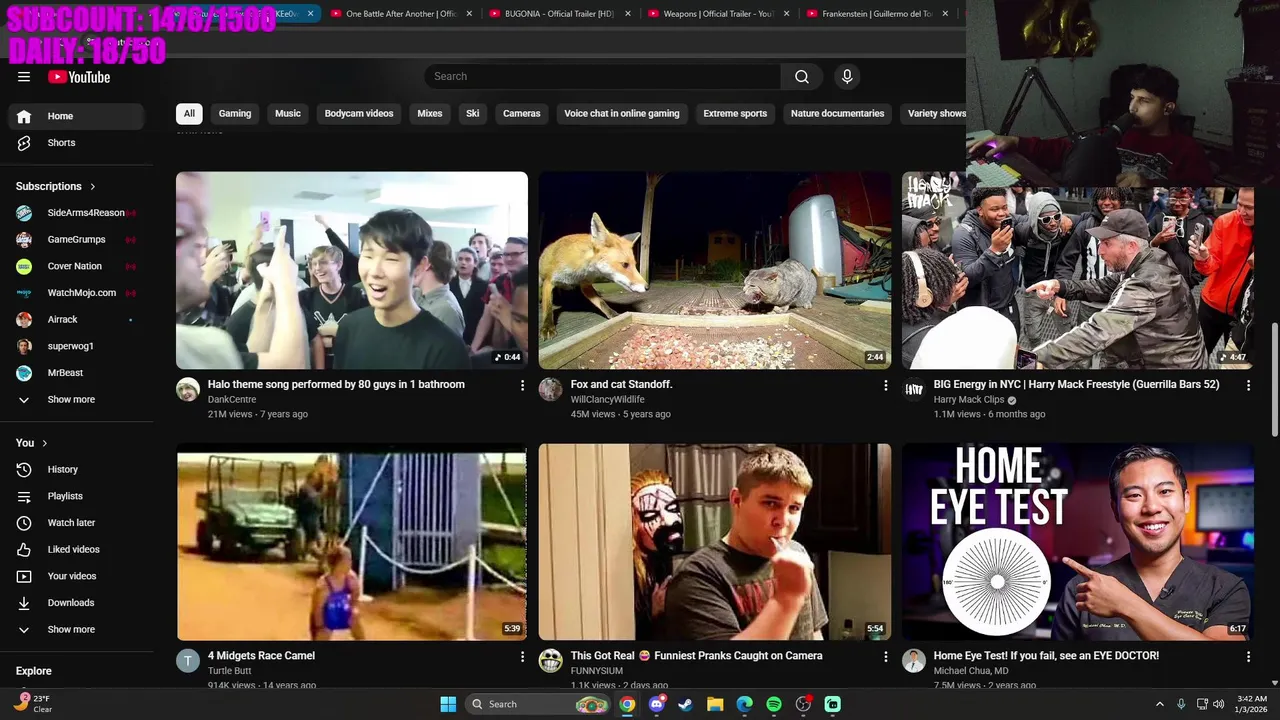Open MrBeast subscription channel
The height and width of the screenshot is (720, 1280).
tap(77, 373)
